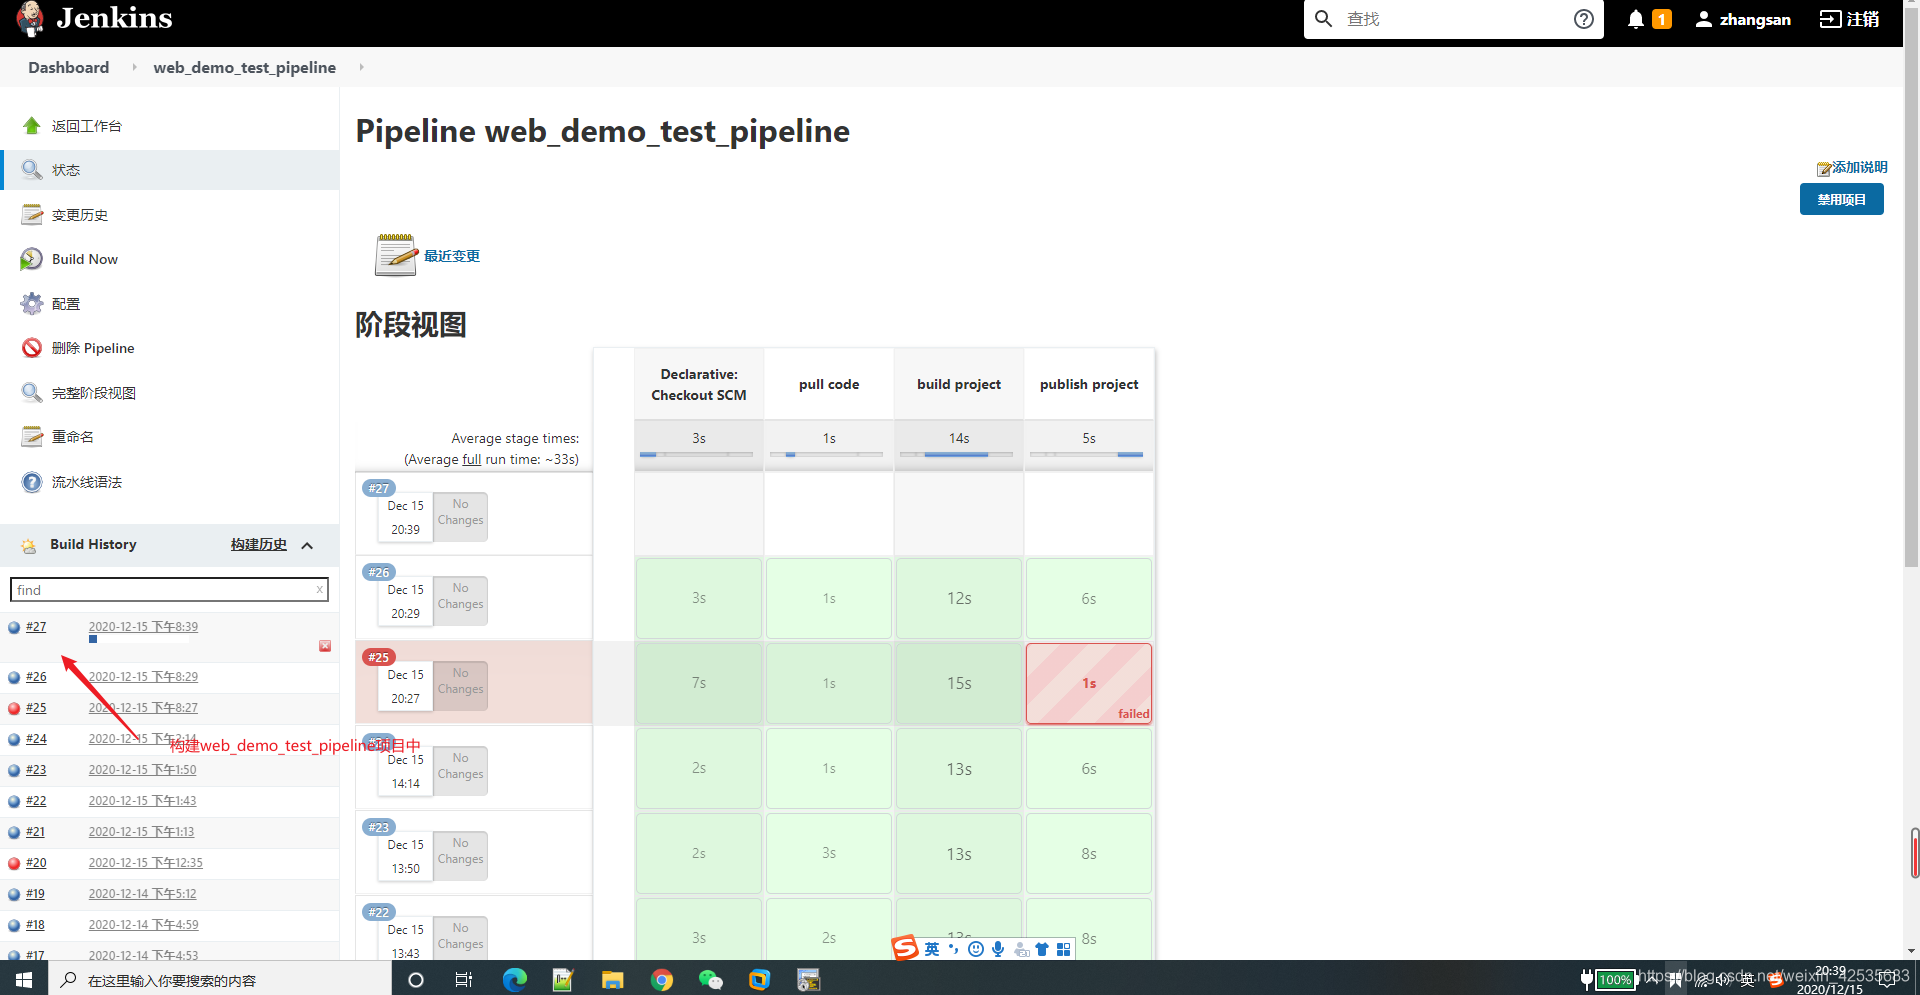
Task: Open search help question mark icon
Action: pyautogui.click(x=1584, y=19)
